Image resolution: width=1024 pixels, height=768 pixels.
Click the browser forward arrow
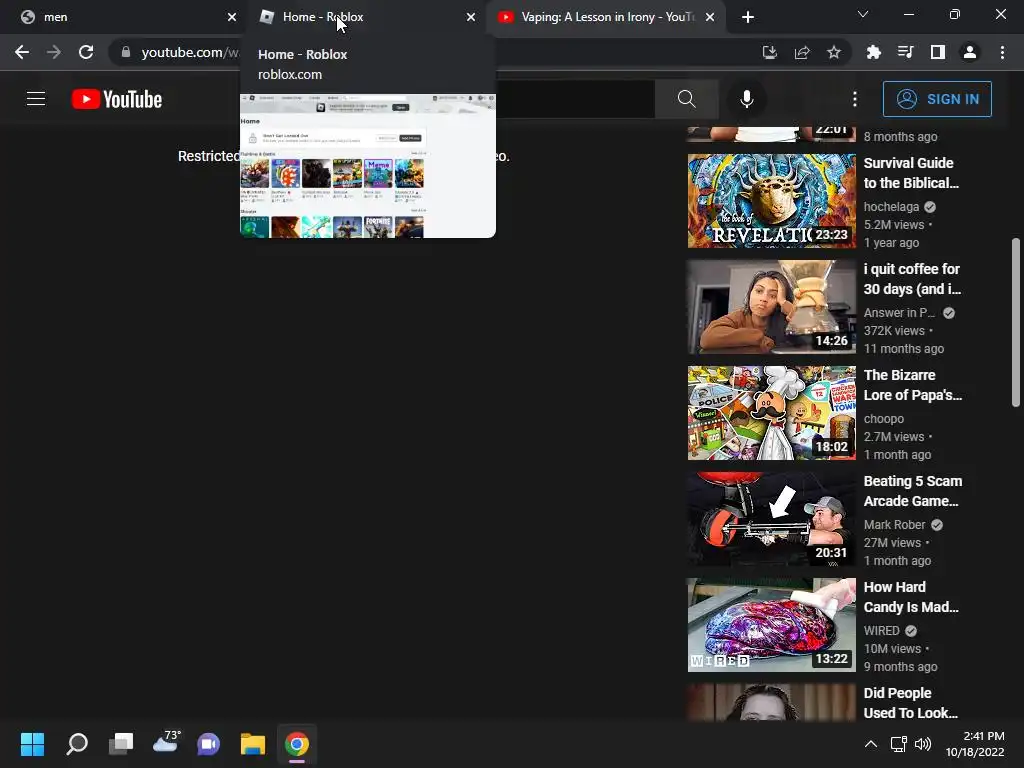[54, 52]
